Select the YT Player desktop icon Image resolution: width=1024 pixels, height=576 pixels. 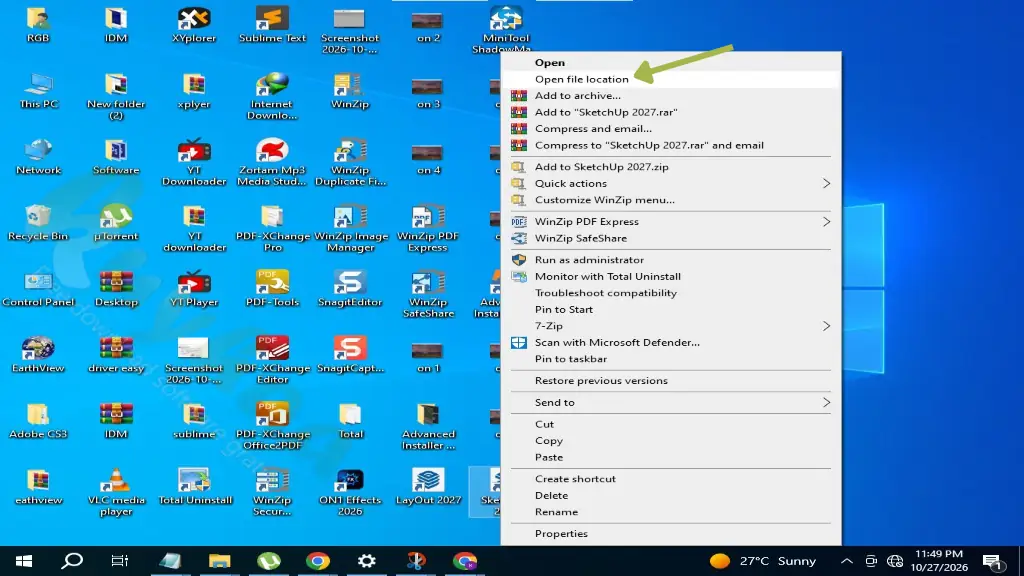point(194,289)
